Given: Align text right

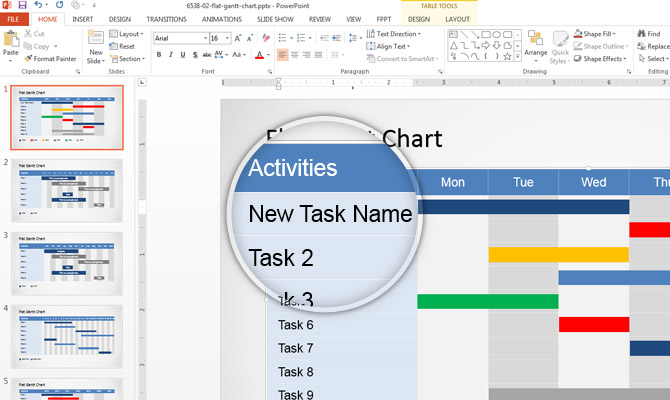Looking at the screenshot, I should coord(306,55).
